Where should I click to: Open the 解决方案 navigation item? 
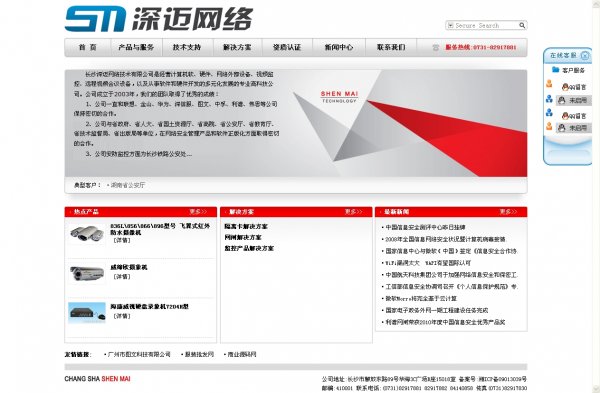tap(237, 47)
